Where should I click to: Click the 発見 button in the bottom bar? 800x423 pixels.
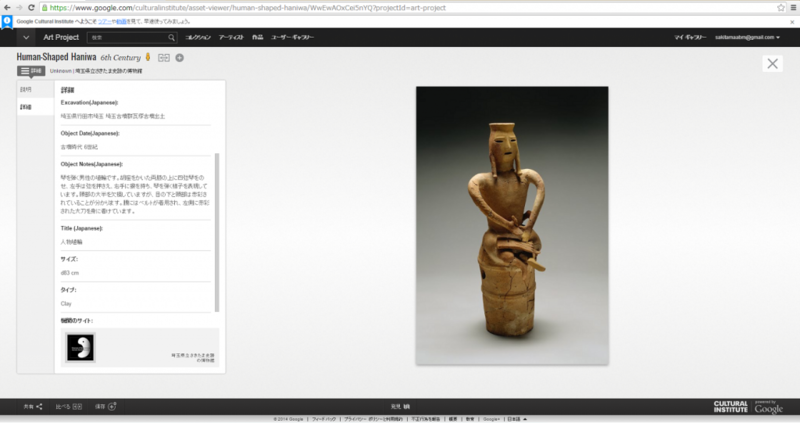tap(400, 407)
